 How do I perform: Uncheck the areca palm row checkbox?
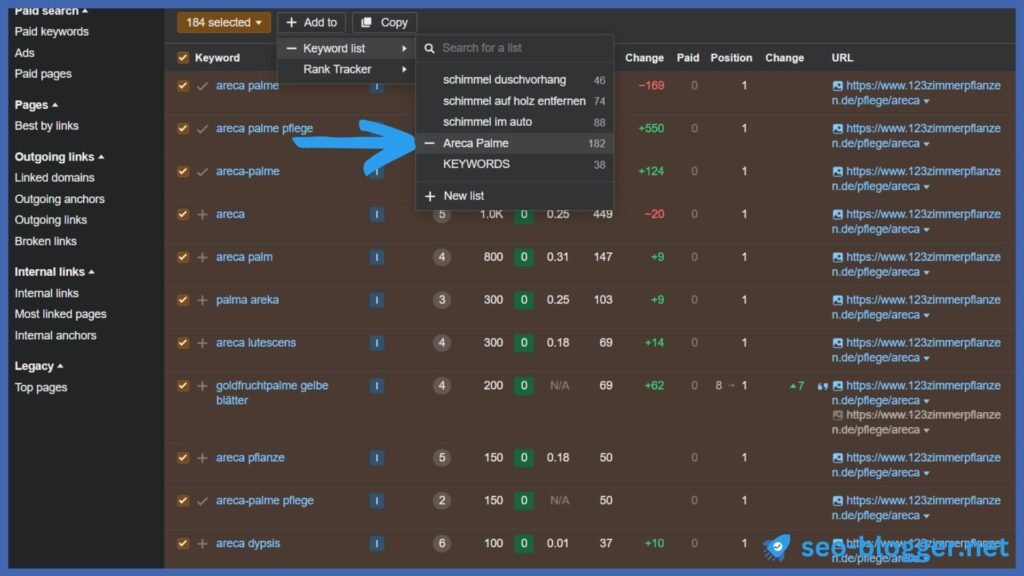pos(183,257)
